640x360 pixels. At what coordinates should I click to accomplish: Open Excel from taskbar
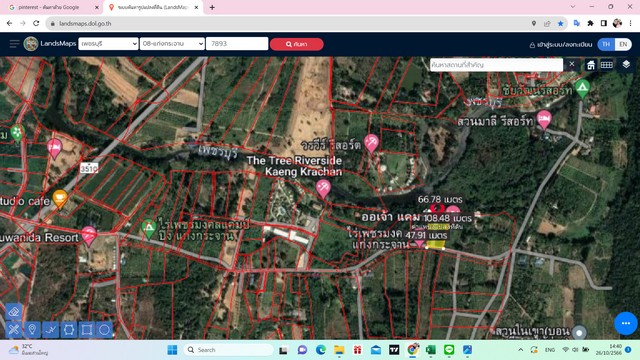[x=431, y=350]
